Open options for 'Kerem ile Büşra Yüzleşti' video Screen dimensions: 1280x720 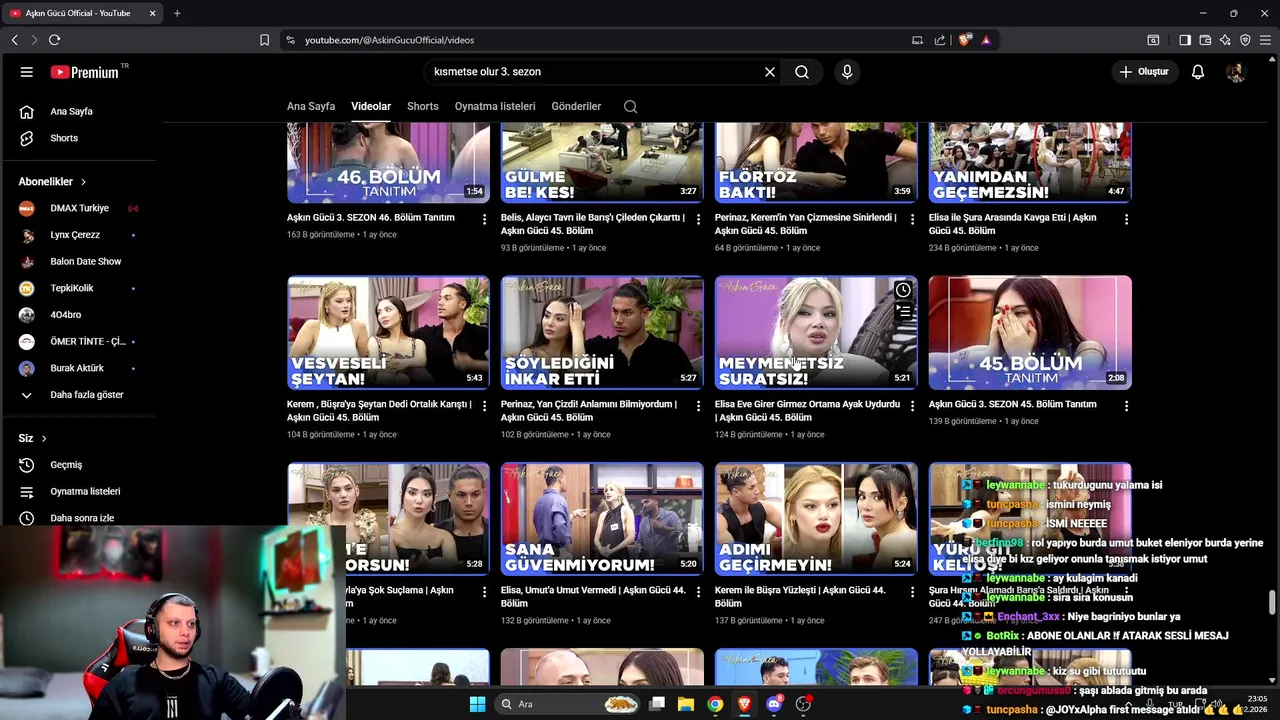pos(912,592)
